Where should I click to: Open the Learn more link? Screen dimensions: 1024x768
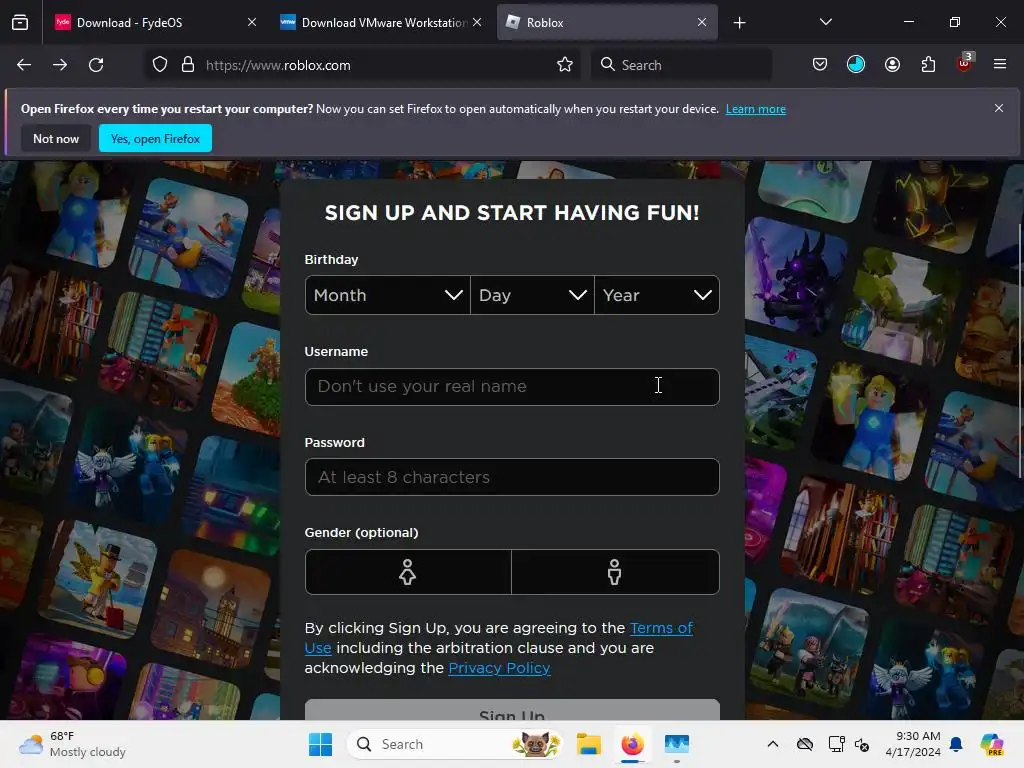tap(756, 109)
